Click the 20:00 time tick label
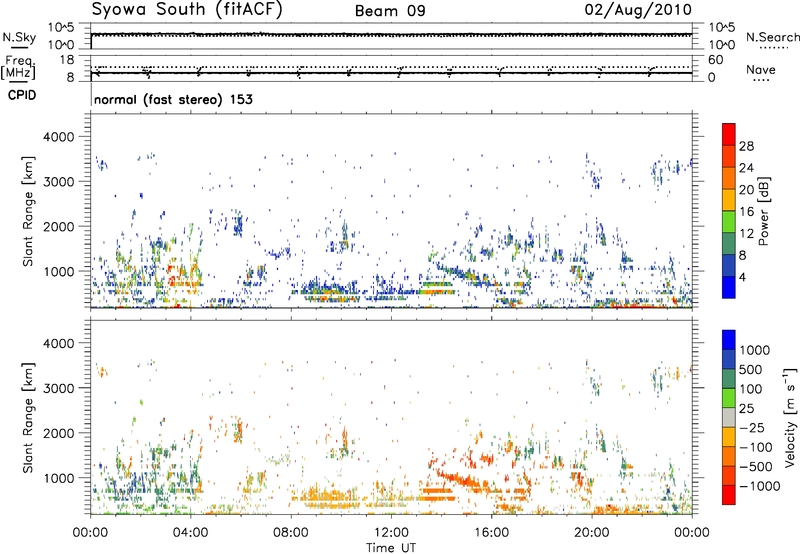The width and height of the screenshot is (800, 554). (x=592, y=533)
